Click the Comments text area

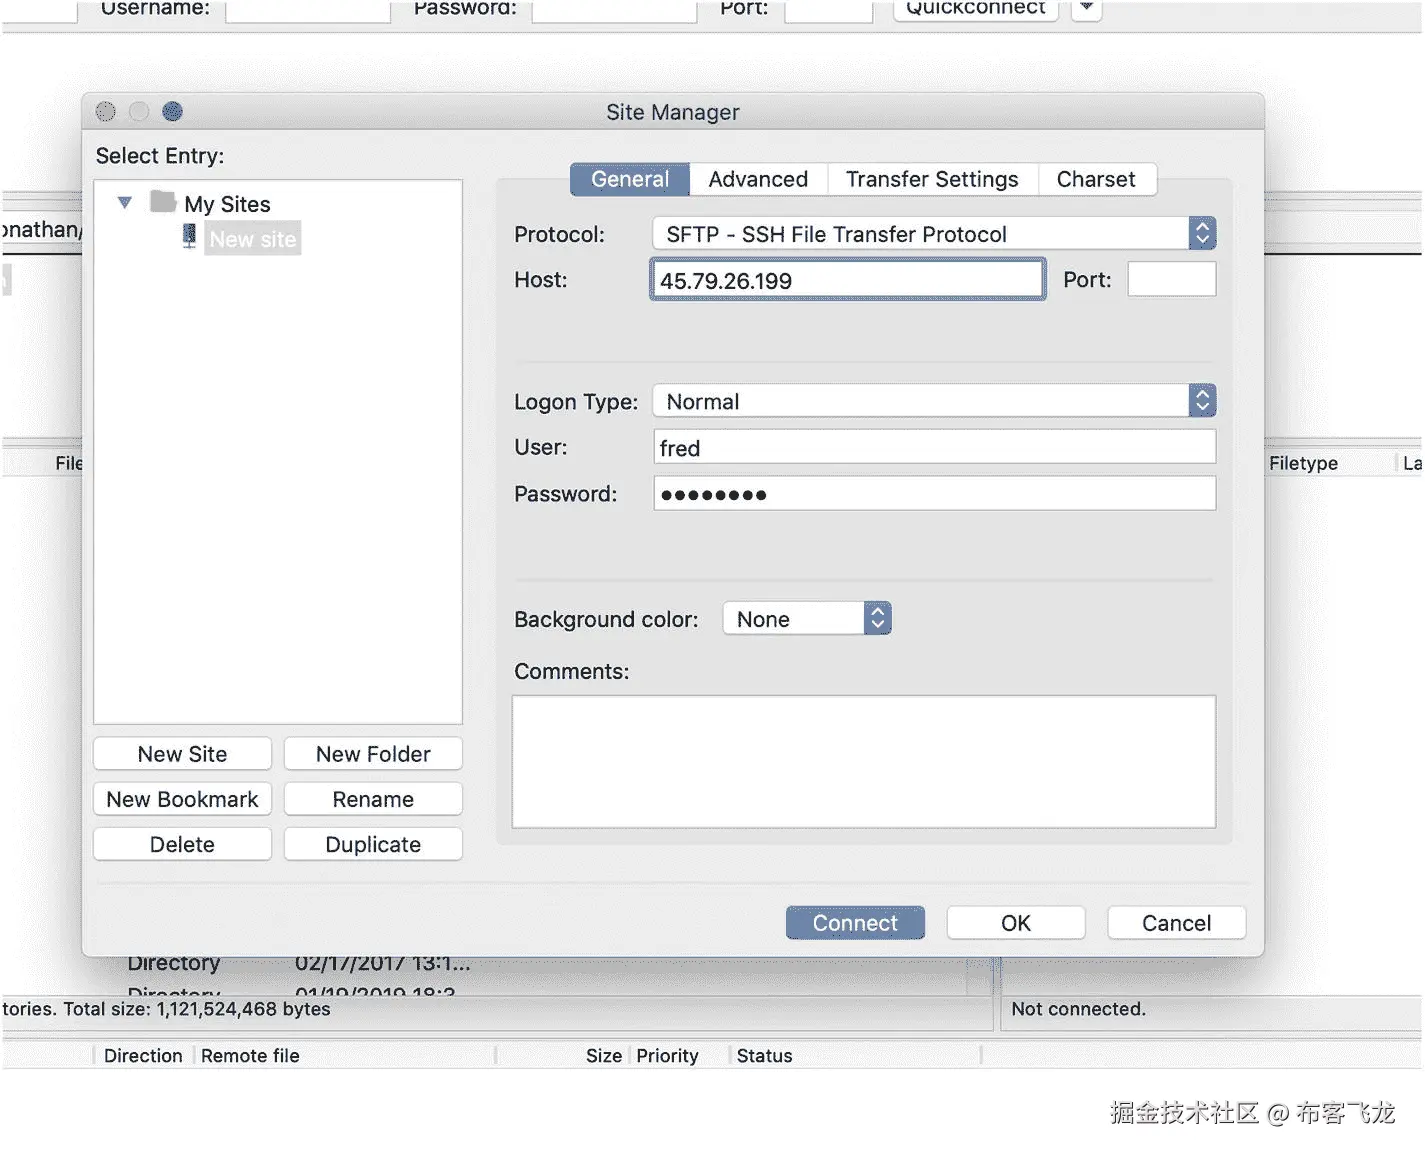click(864, 762)
